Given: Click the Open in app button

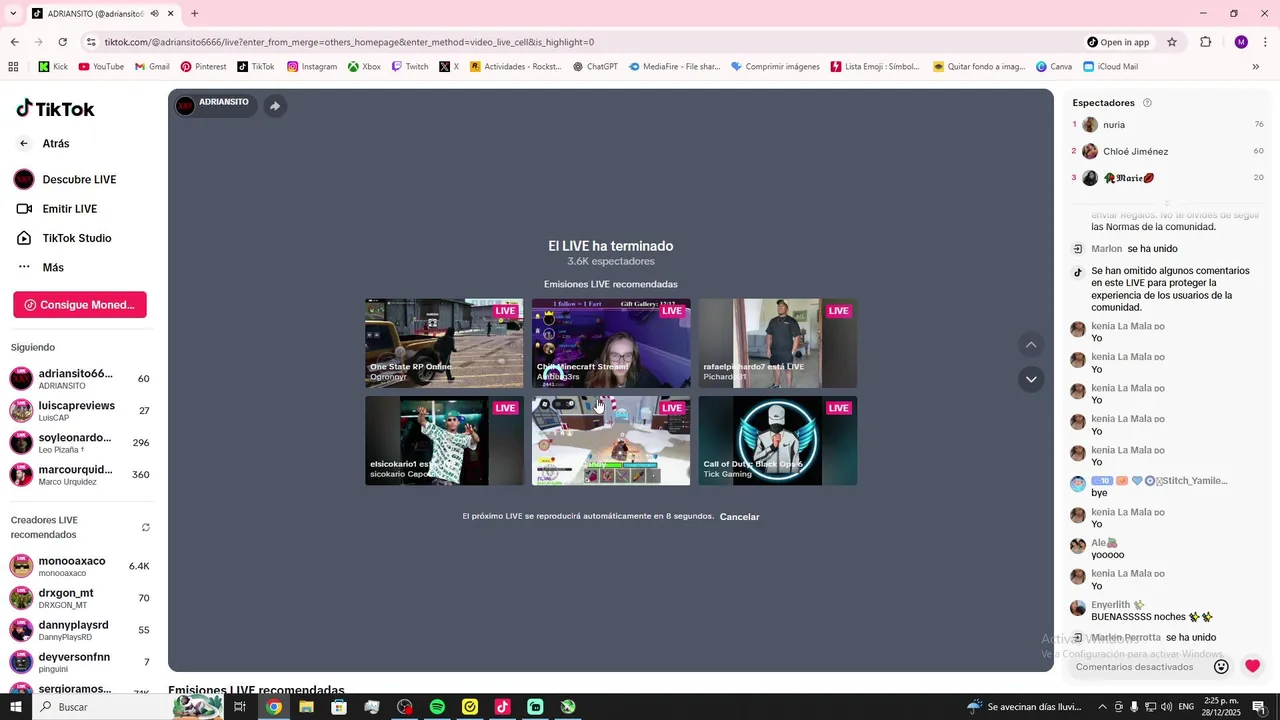Looking at the screenshot, I should coord(1118,42).
